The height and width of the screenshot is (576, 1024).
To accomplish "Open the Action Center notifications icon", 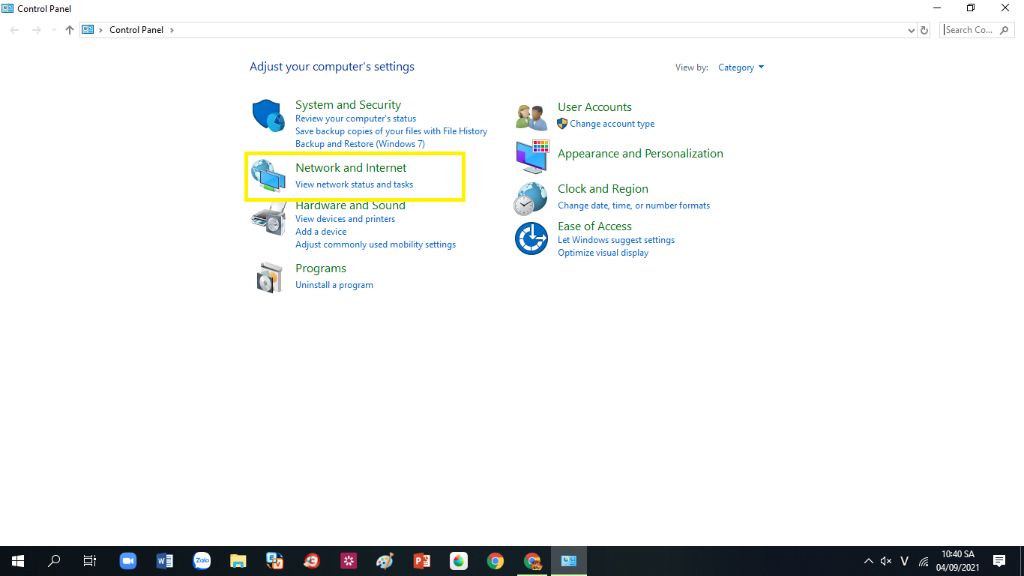I will point(999,561).
